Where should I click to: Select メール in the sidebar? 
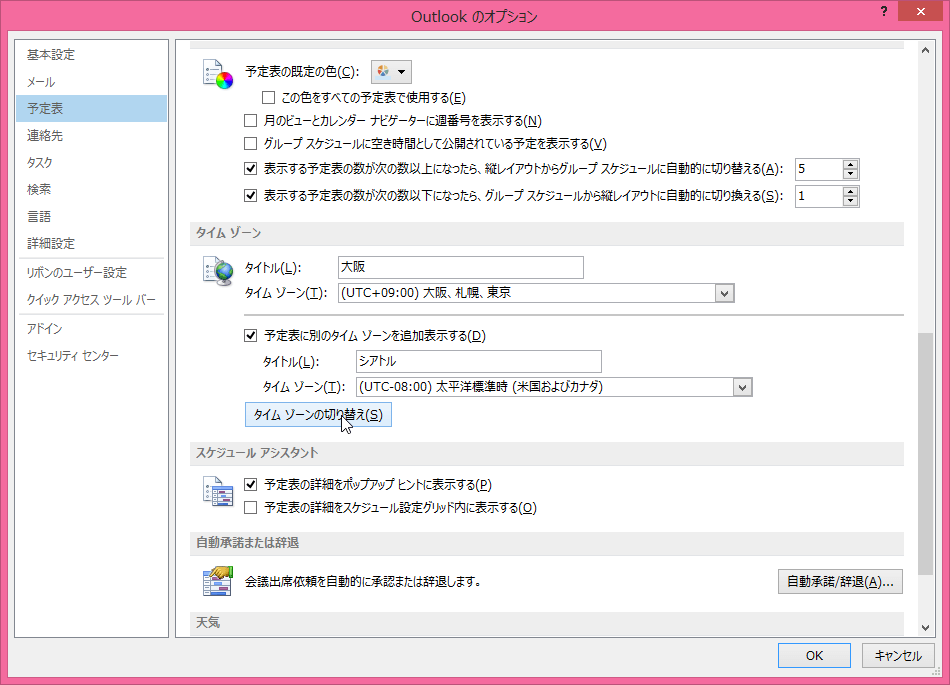[x=91, y=82]
